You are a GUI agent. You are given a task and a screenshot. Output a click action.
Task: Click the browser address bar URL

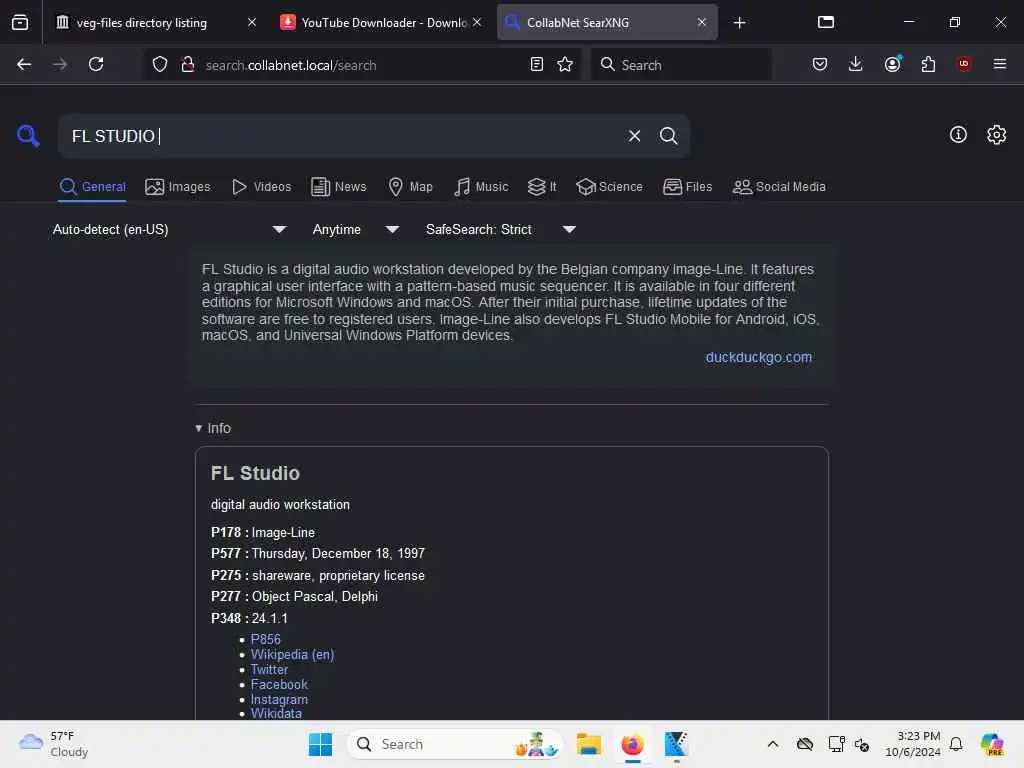click(x=291, y=65)
